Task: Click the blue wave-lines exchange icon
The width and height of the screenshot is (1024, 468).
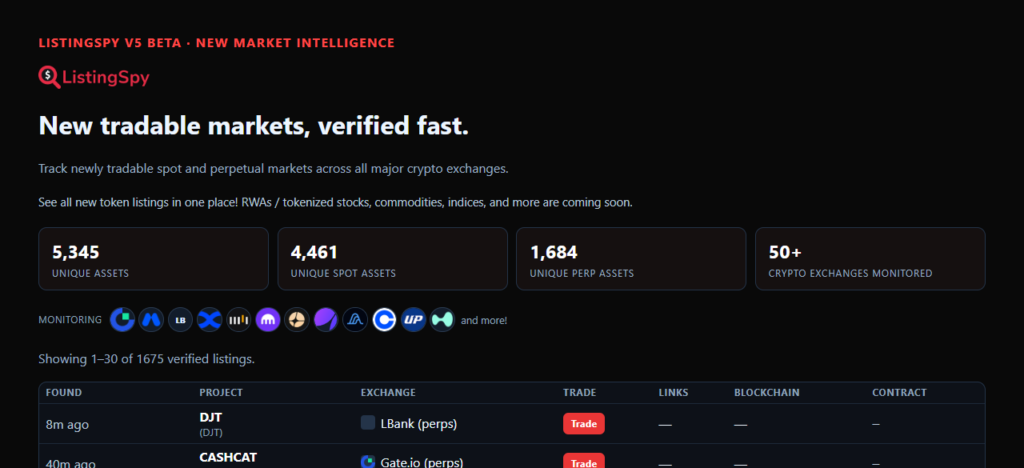Action: click(x=355, y=320)
